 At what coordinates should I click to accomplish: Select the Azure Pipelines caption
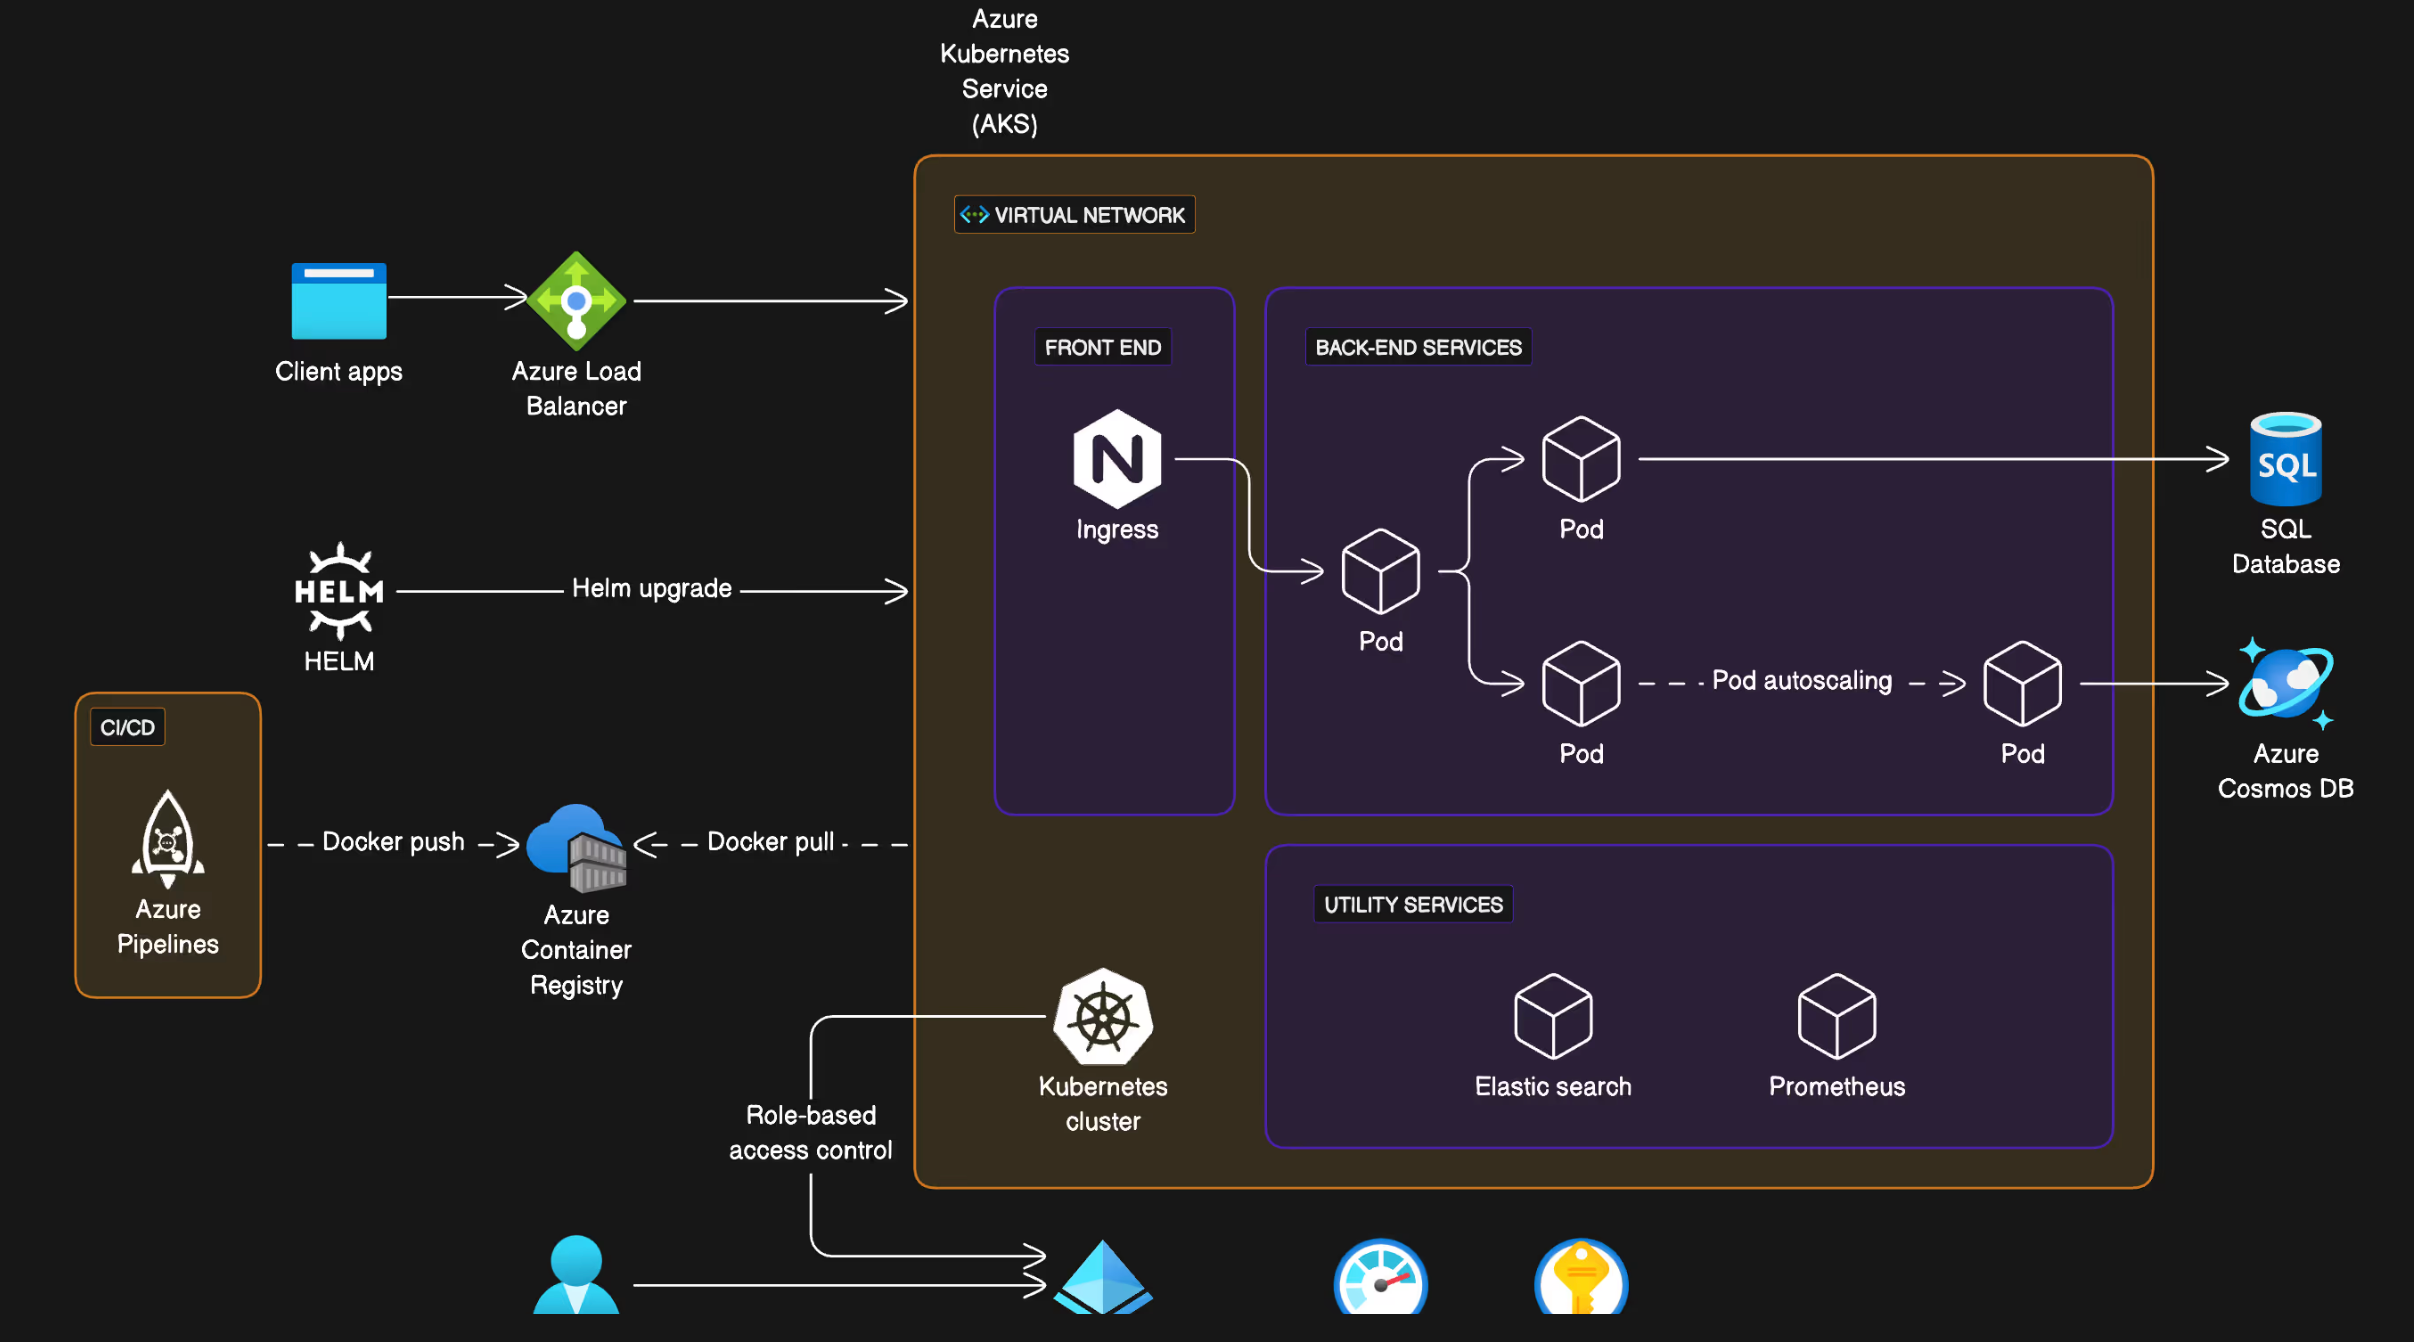click(168, 926)
